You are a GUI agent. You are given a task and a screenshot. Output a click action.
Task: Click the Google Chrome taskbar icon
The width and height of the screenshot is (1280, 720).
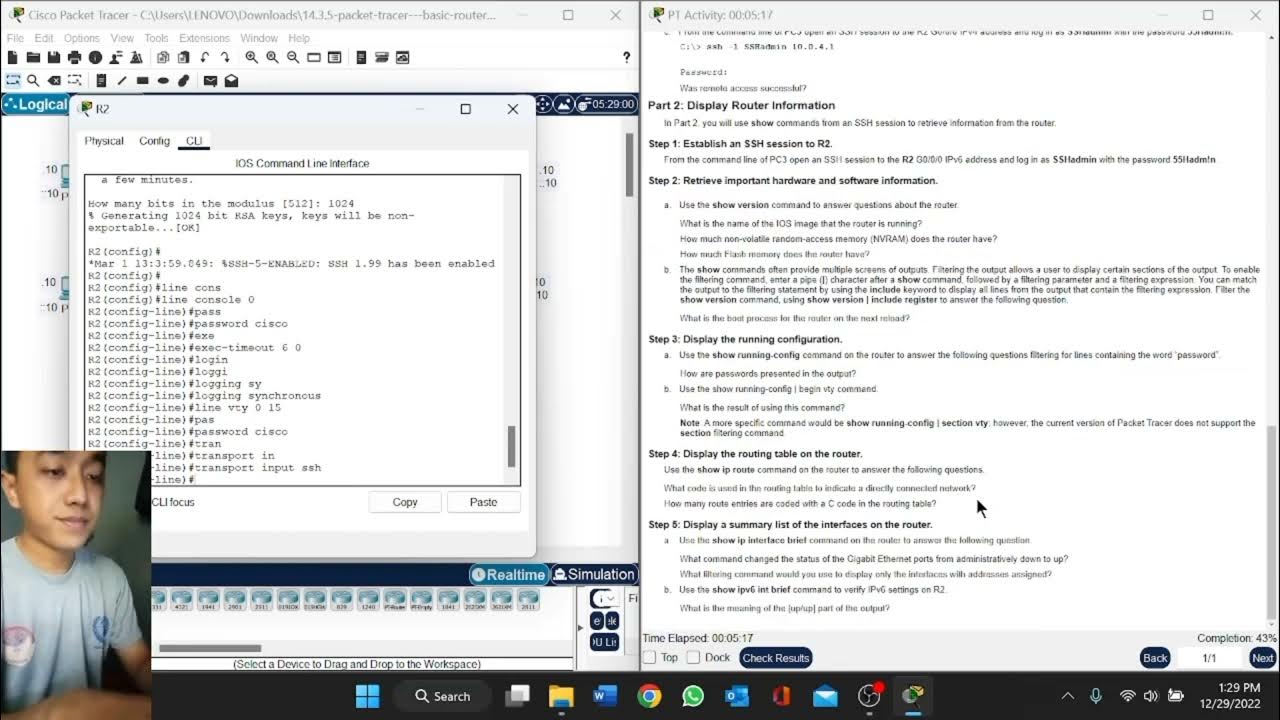(x=649, y=696)
